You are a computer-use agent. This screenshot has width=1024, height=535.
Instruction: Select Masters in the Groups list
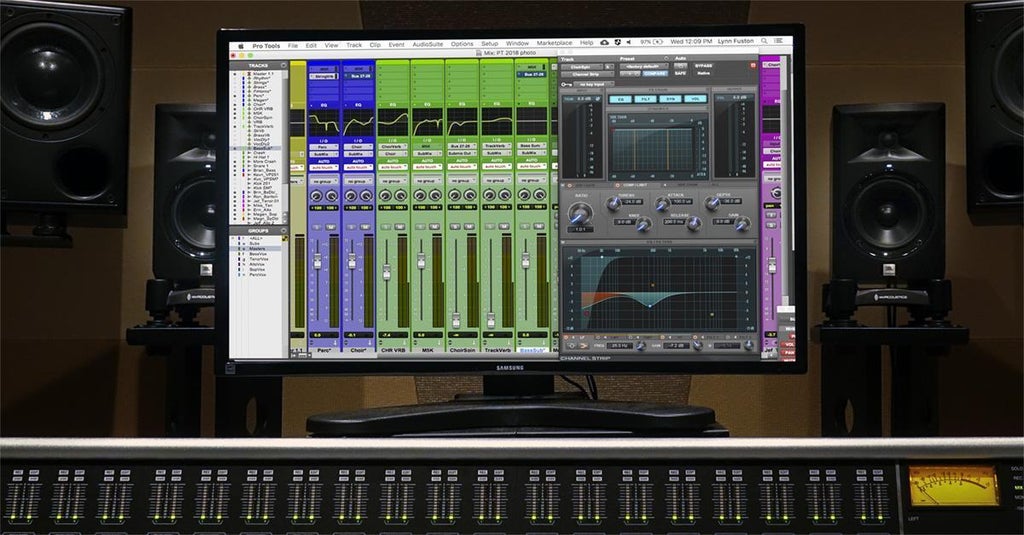point(257,249)
